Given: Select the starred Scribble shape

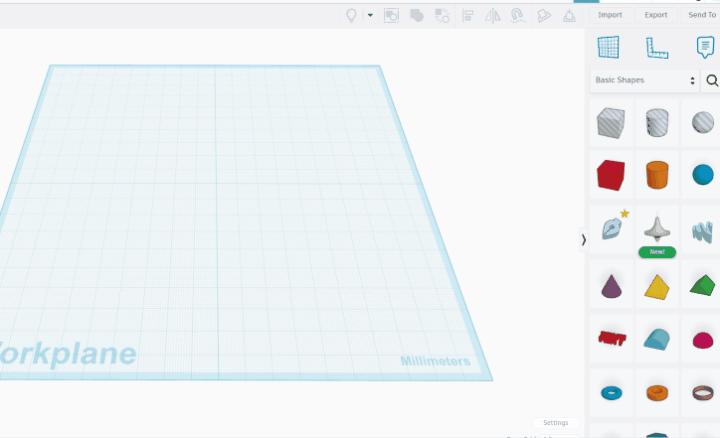Looking at the screenshot, I should point(612,227).
